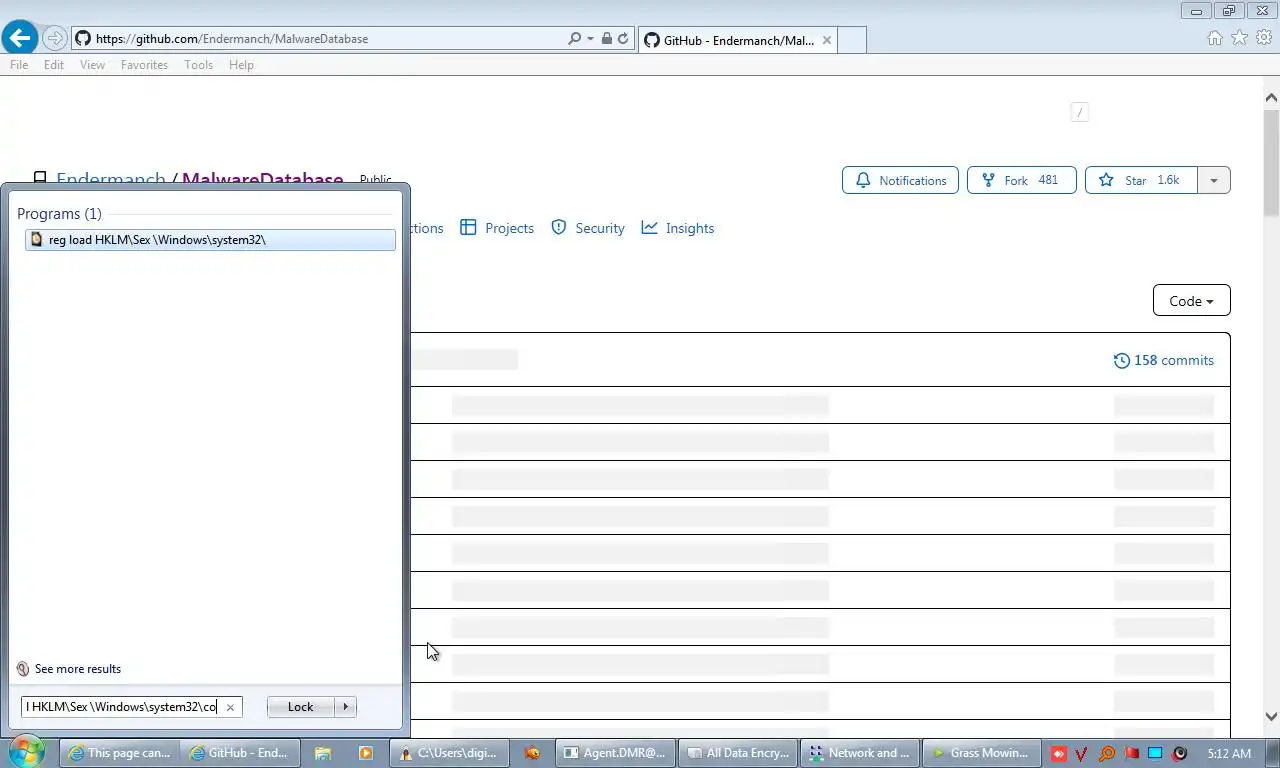Click the Lock button in Start menu

(300, 707)
